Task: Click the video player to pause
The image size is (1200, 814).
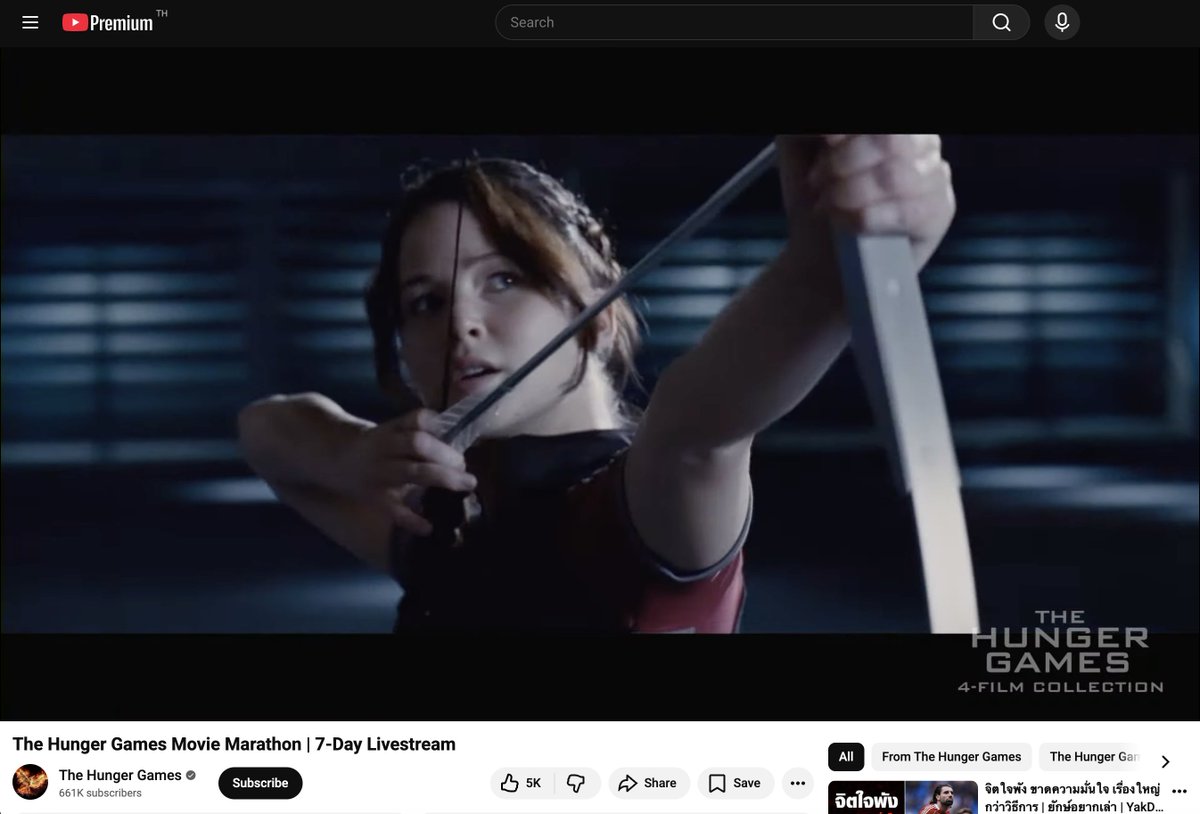Action: pyautogui.click(x=600, y=384)
